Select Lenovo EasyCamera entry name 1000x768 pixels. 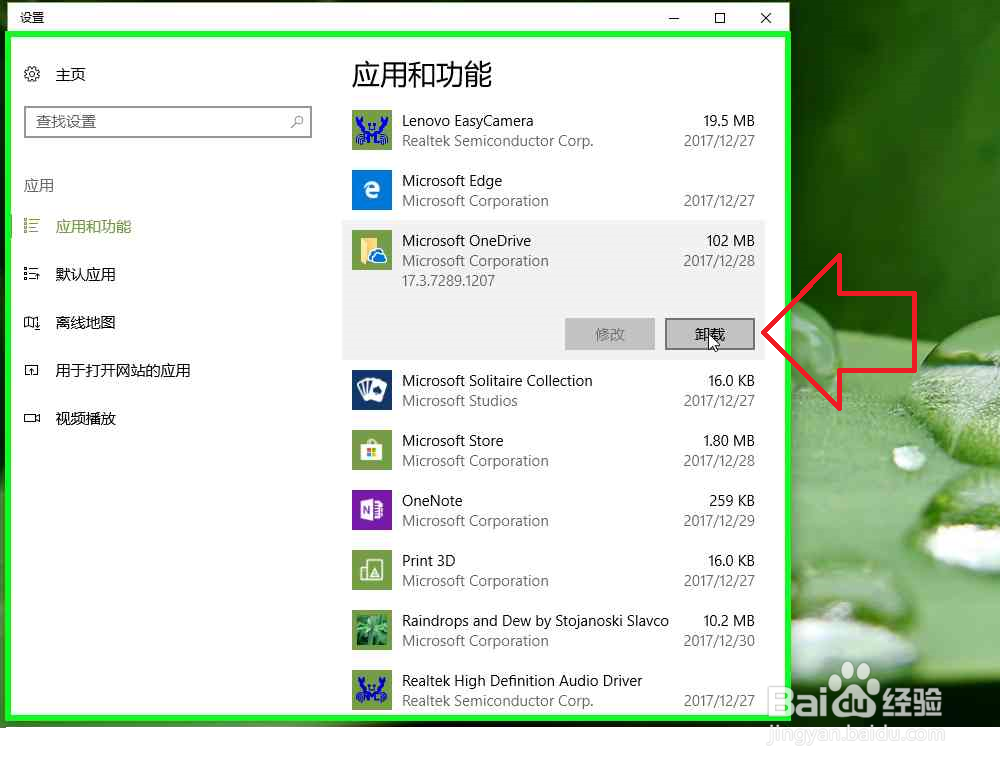pyautogui.click(x=467, y=121)
